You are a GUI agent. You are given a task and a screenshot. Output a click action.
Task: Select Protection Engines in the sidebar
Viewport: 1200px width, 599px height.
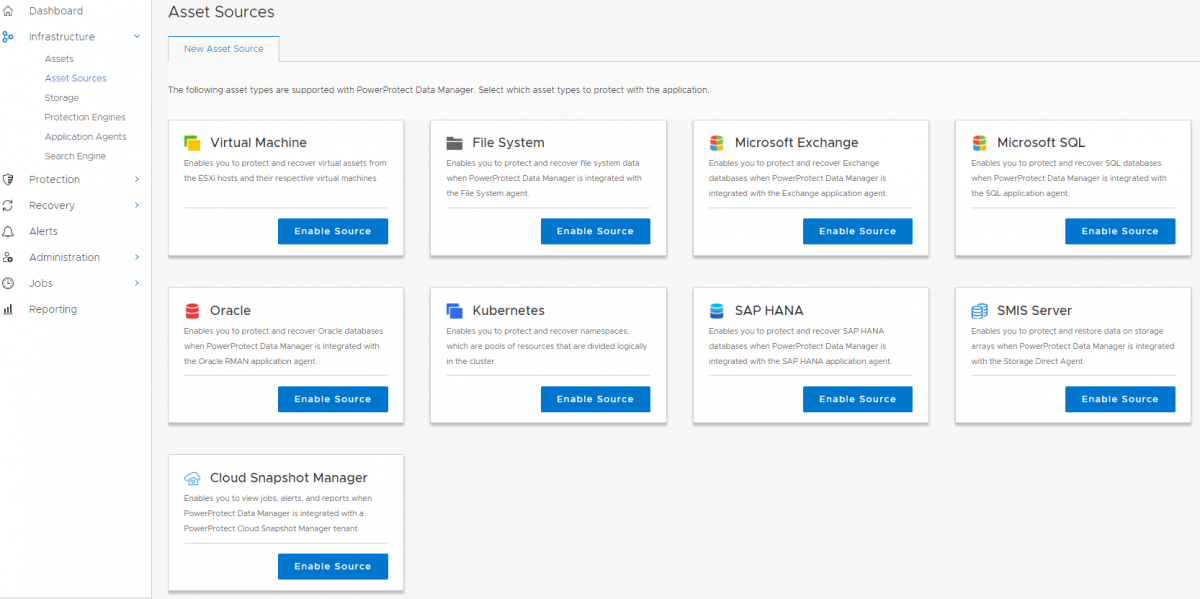pos(85,118)
